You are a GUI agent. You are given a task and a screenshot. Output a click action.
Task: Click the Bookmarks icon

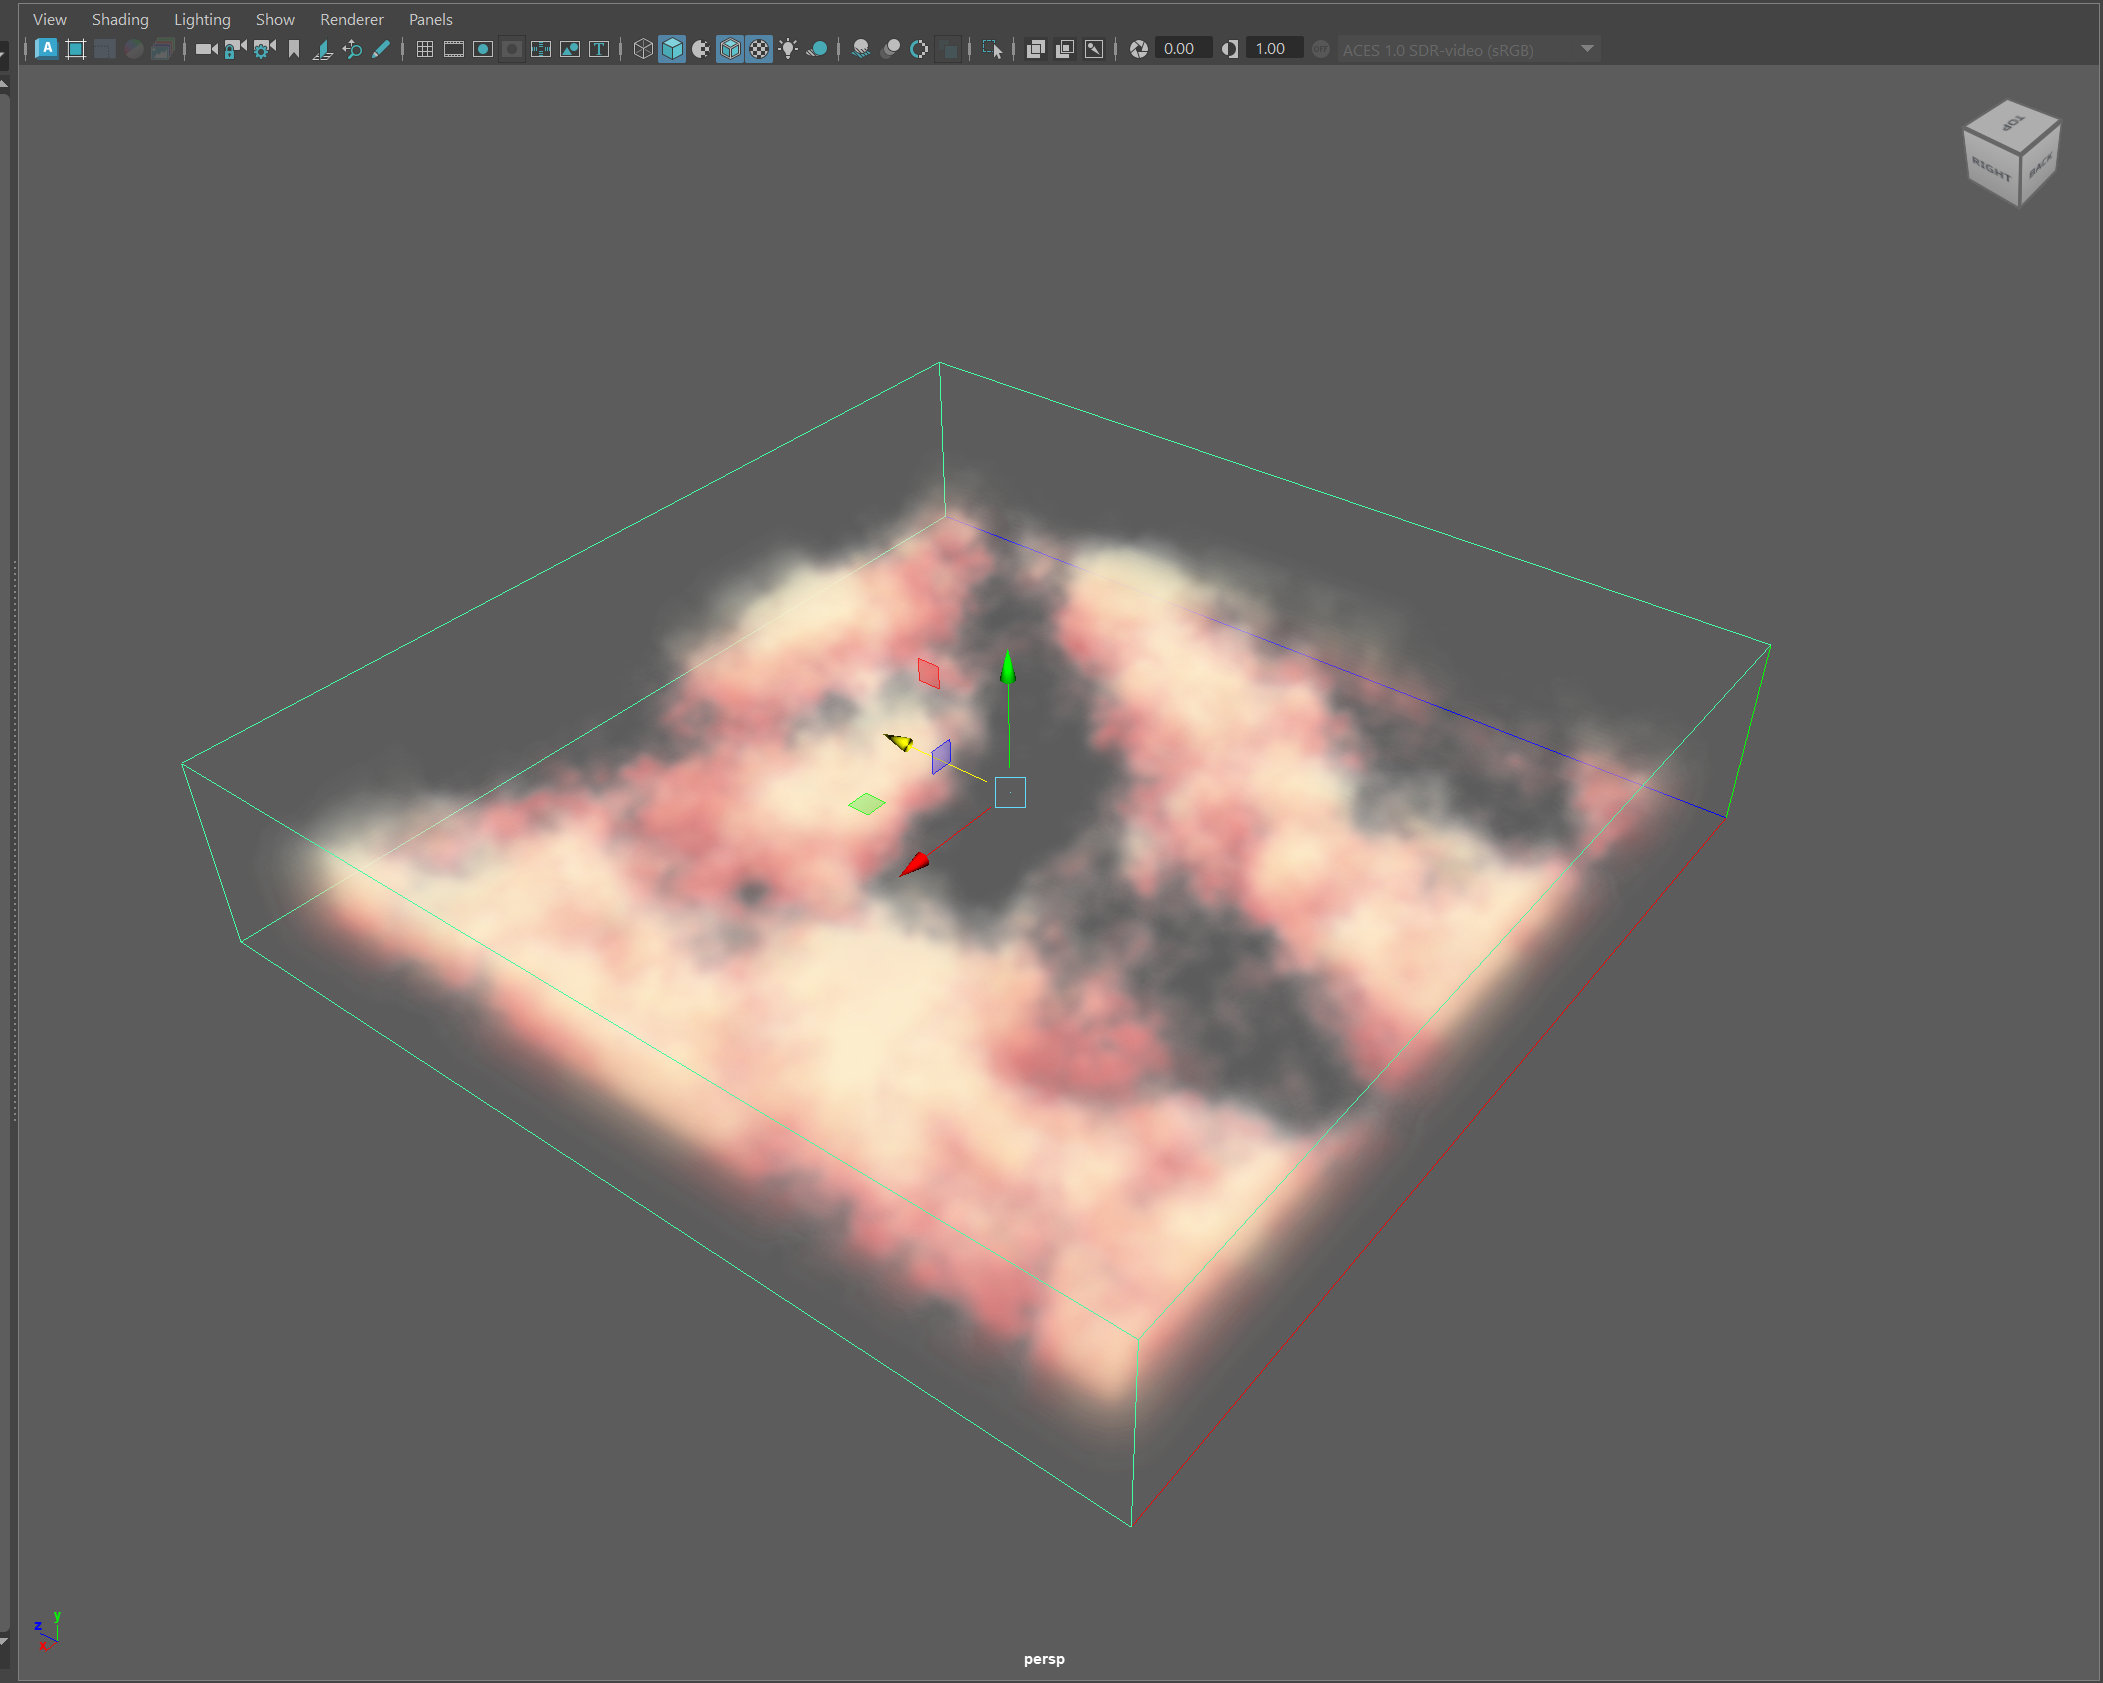pos(294,49)
